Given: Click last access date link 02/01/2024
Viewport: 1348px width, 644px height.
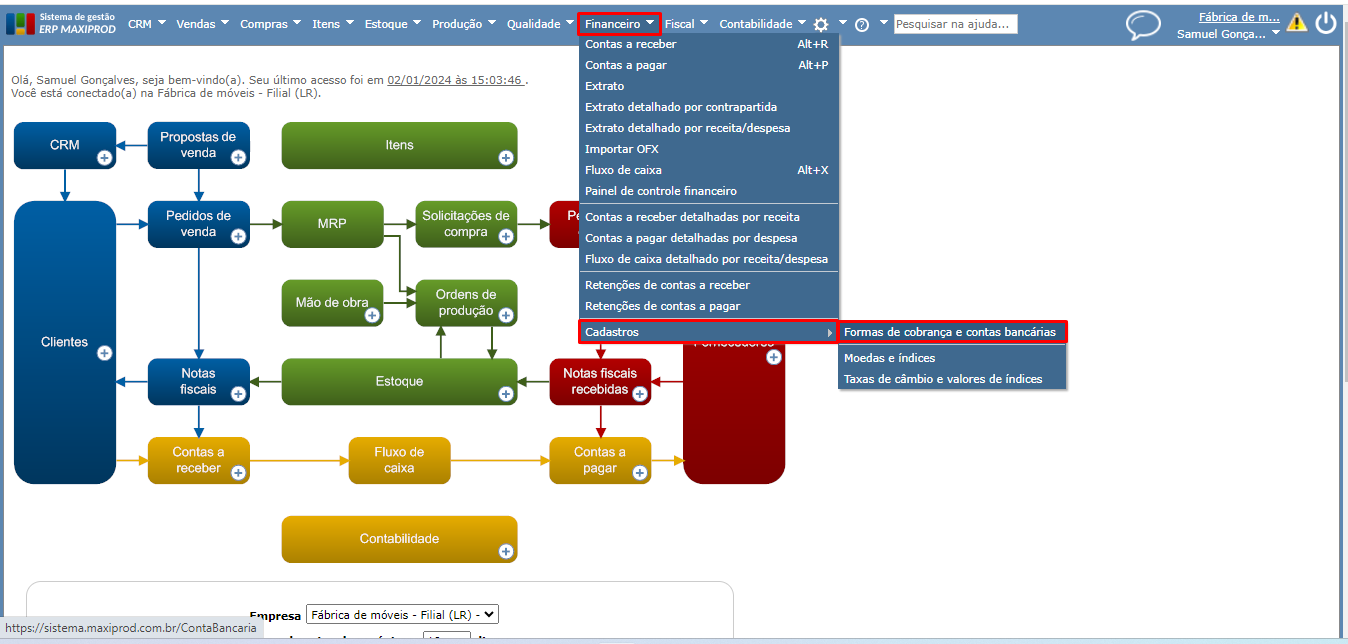Looking at the screenshot, I should (455, 80).
